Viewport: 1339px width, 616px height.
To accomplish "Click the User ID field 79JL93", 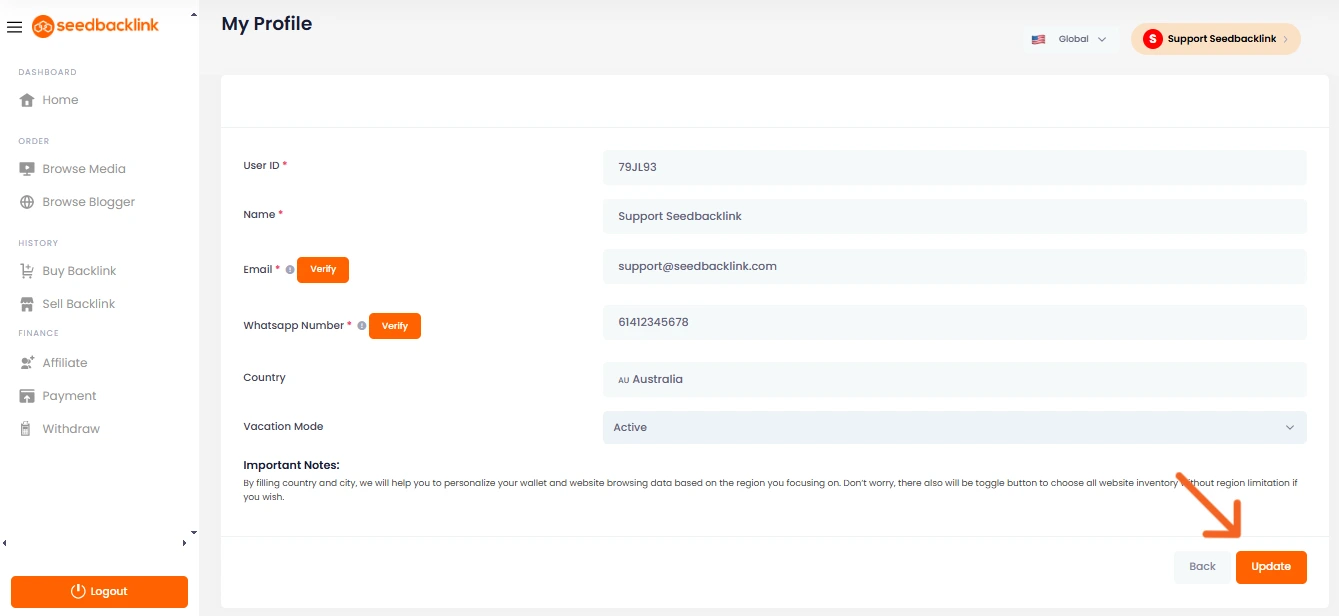I will 954,167.
